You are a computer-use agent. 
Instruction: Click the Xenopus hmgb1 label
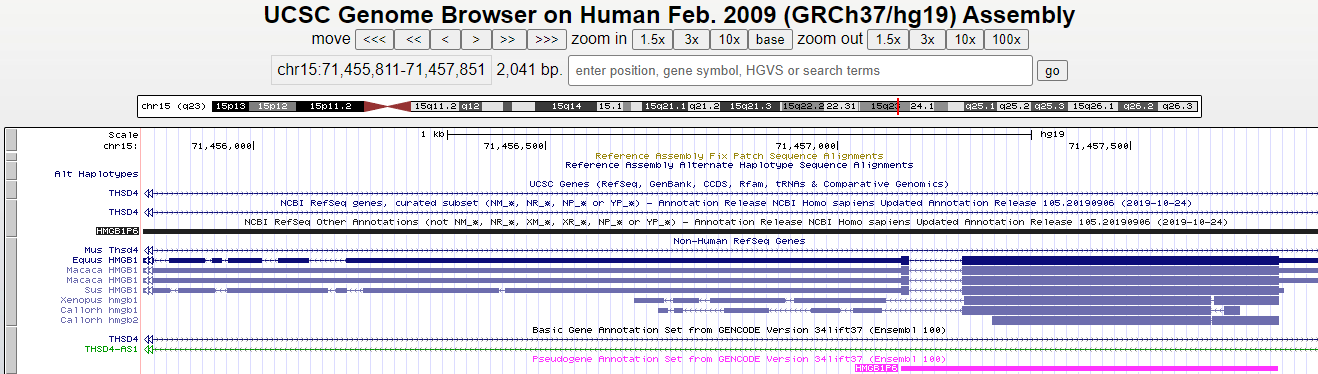coord(99,300)
